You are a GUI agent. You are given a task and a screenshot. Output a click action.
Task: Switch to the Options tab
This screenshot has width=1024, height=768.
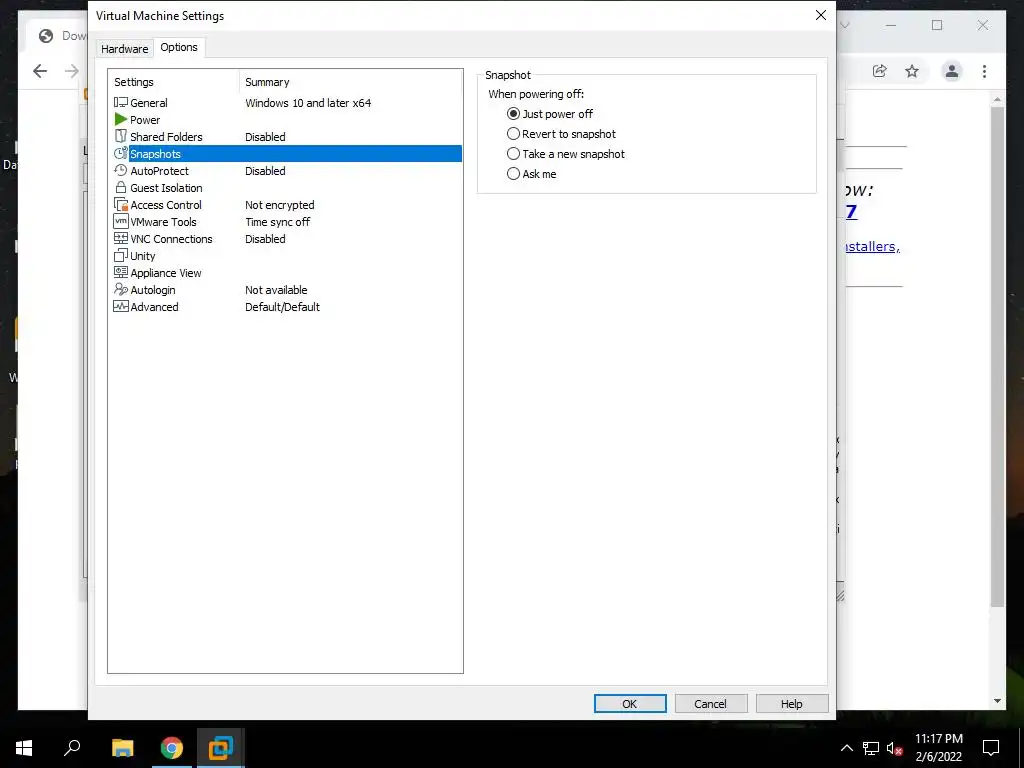pyautogui.click(x=179, y=47)
